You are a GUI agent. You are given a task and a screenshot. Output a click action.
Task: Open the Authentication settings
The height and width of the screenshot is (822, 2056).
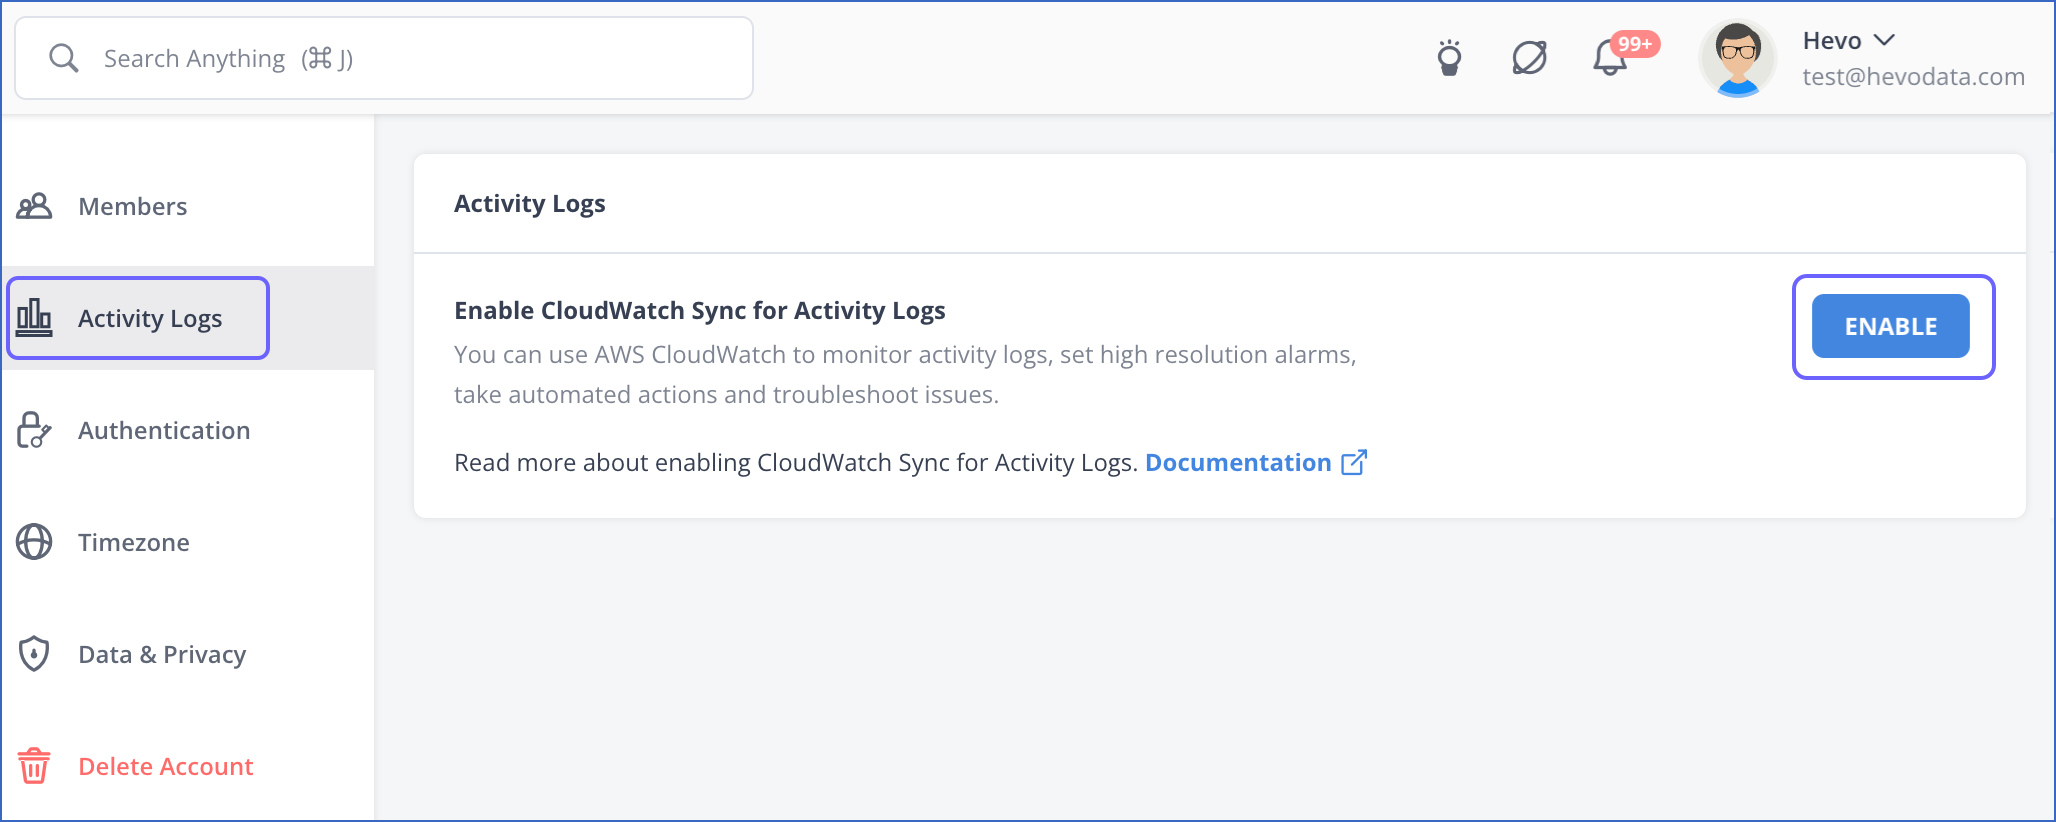click(188, 430)
